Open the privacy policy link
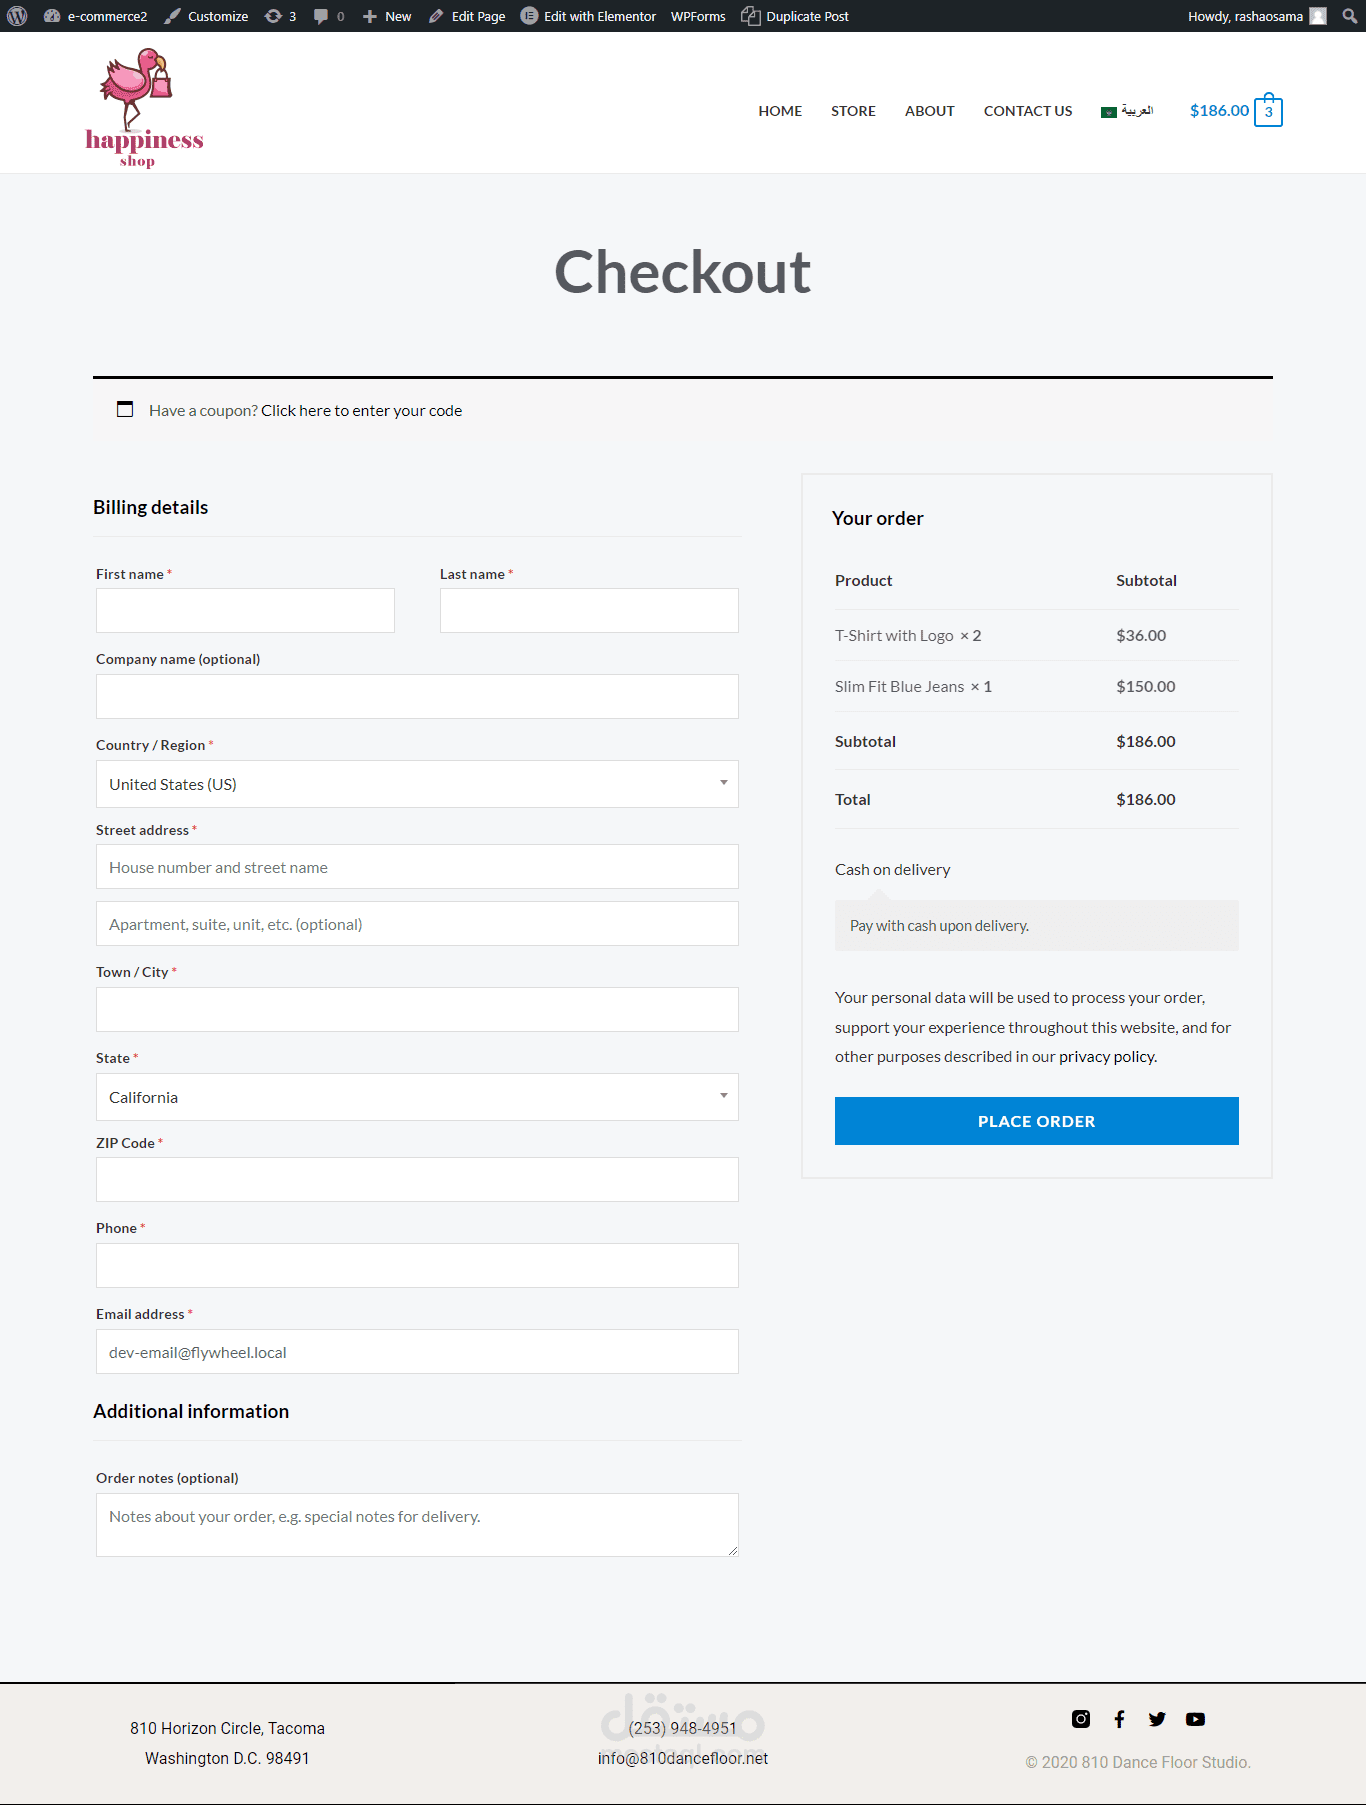The height and width of the screenshot is (1805, 1366). pos(1107,1057)
